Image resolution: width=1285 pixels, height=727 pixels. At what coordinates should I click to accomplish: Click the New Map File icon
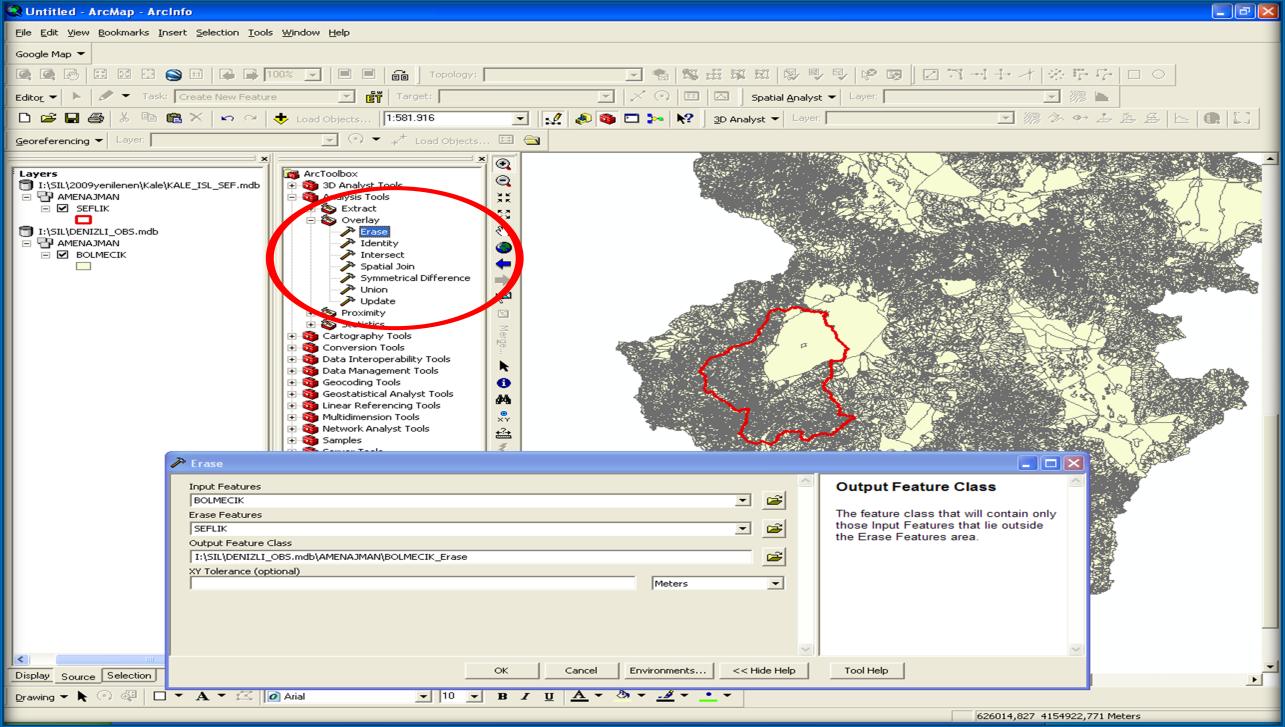[25, 119]
